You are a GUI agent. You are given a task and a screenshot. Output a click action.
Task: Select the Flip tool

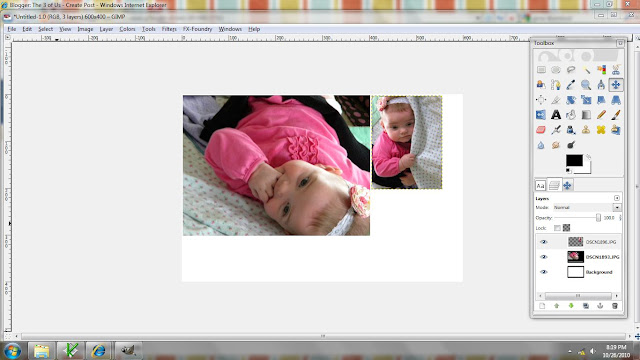pos(541,115)
